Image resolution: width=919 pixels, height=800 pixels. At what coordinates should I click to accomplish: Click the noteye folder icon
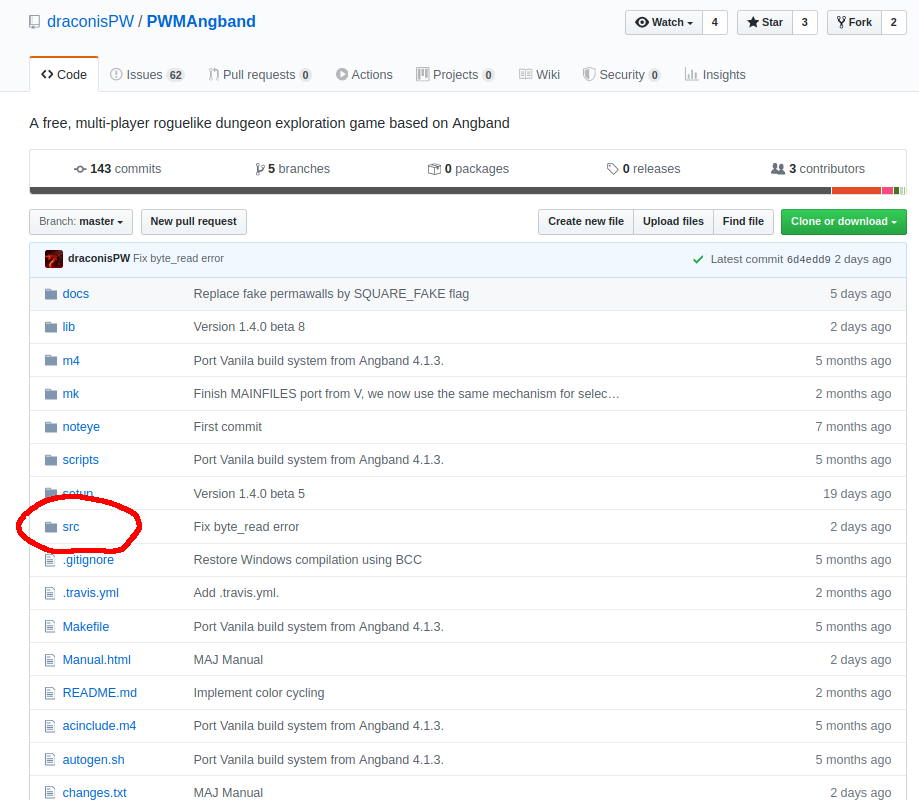[x=51, y=427]
